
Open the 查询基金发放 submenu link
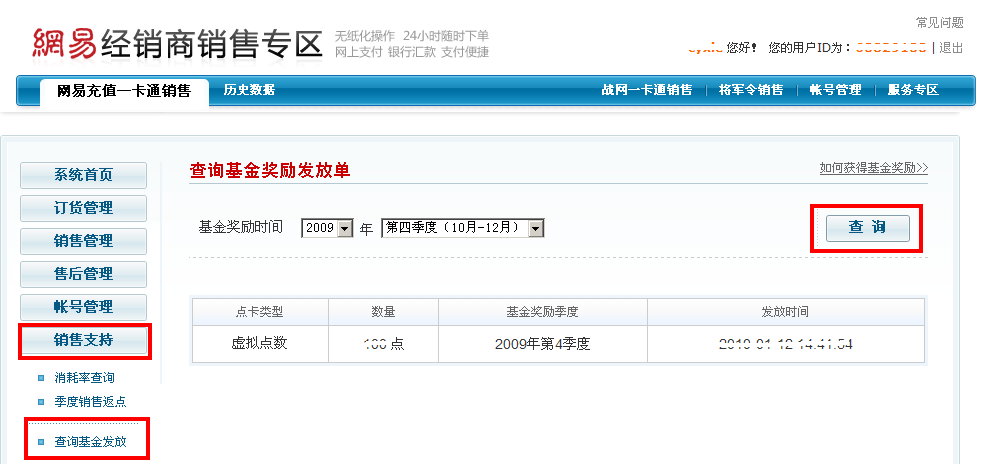91,442
